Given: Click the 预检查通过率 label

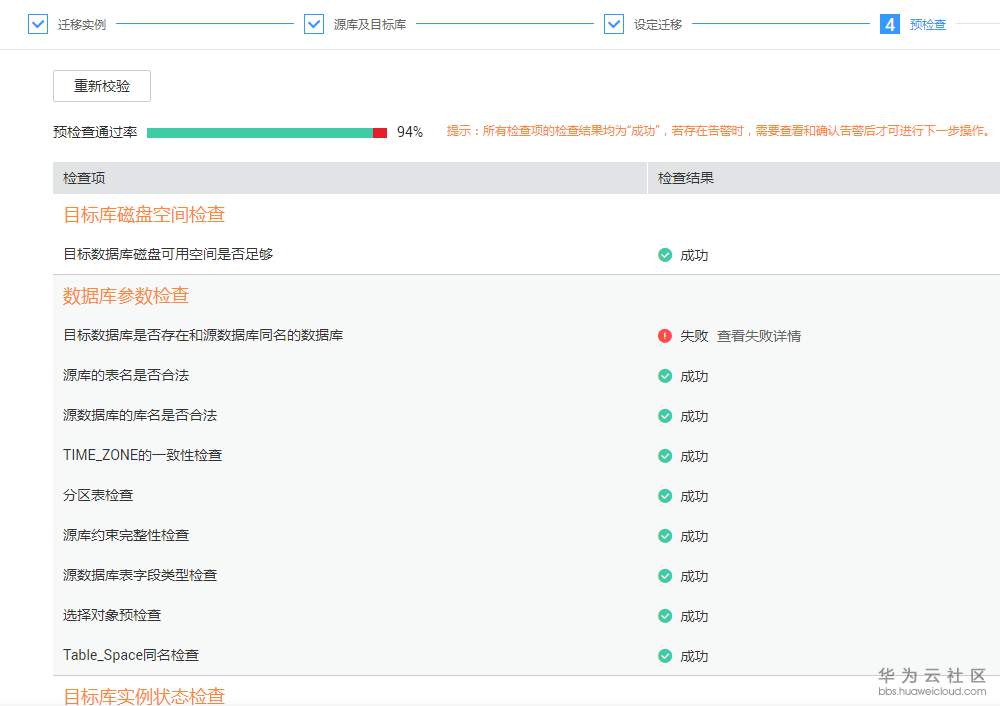Looking at the screenshot, I should click(95, 132).
